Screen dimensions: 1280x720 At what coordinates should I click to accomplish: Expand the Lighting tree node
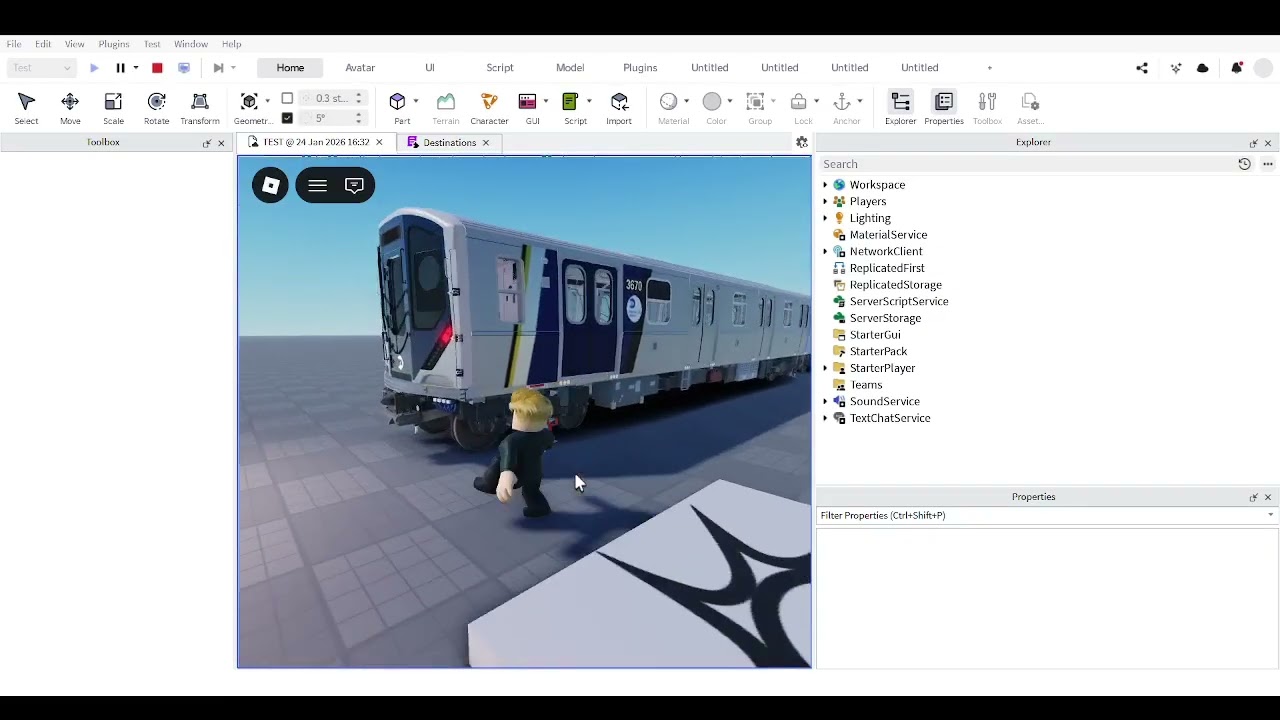(x=825, y=218)
